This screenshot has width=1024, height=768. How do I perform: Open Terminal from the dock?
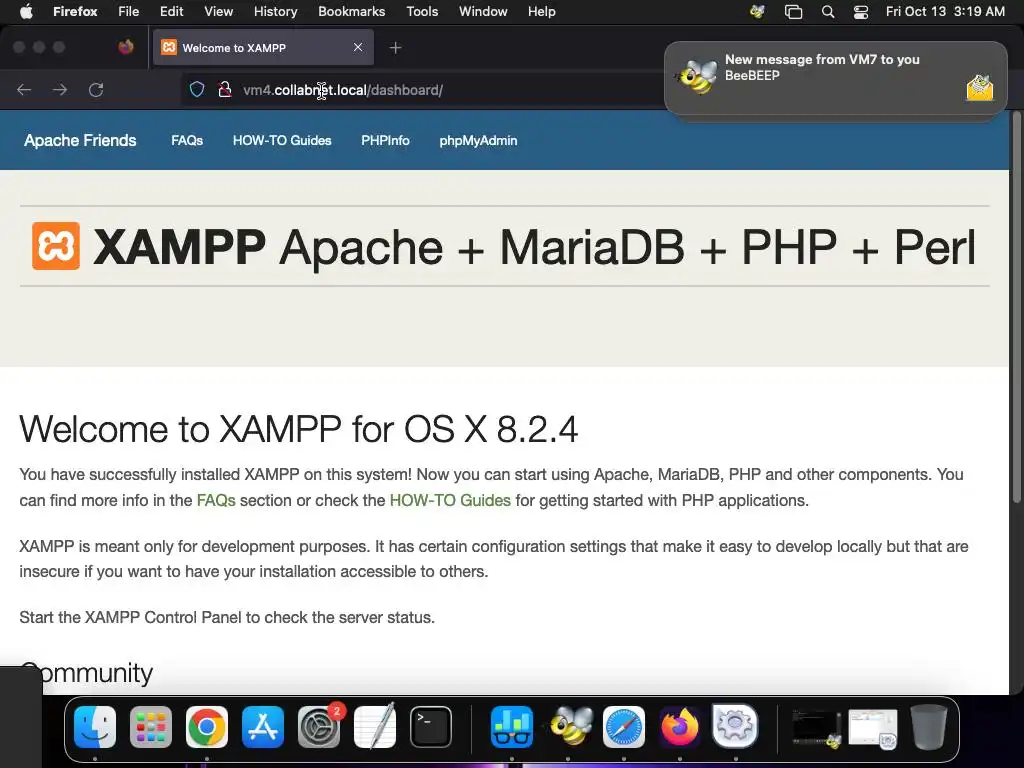(431, 726)
